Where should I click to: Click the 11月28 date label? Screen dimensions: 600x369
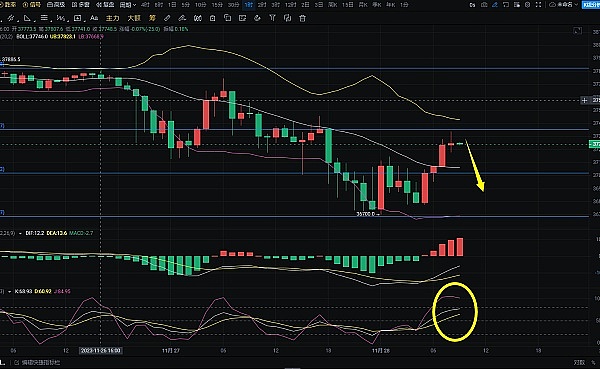[380, 350]
